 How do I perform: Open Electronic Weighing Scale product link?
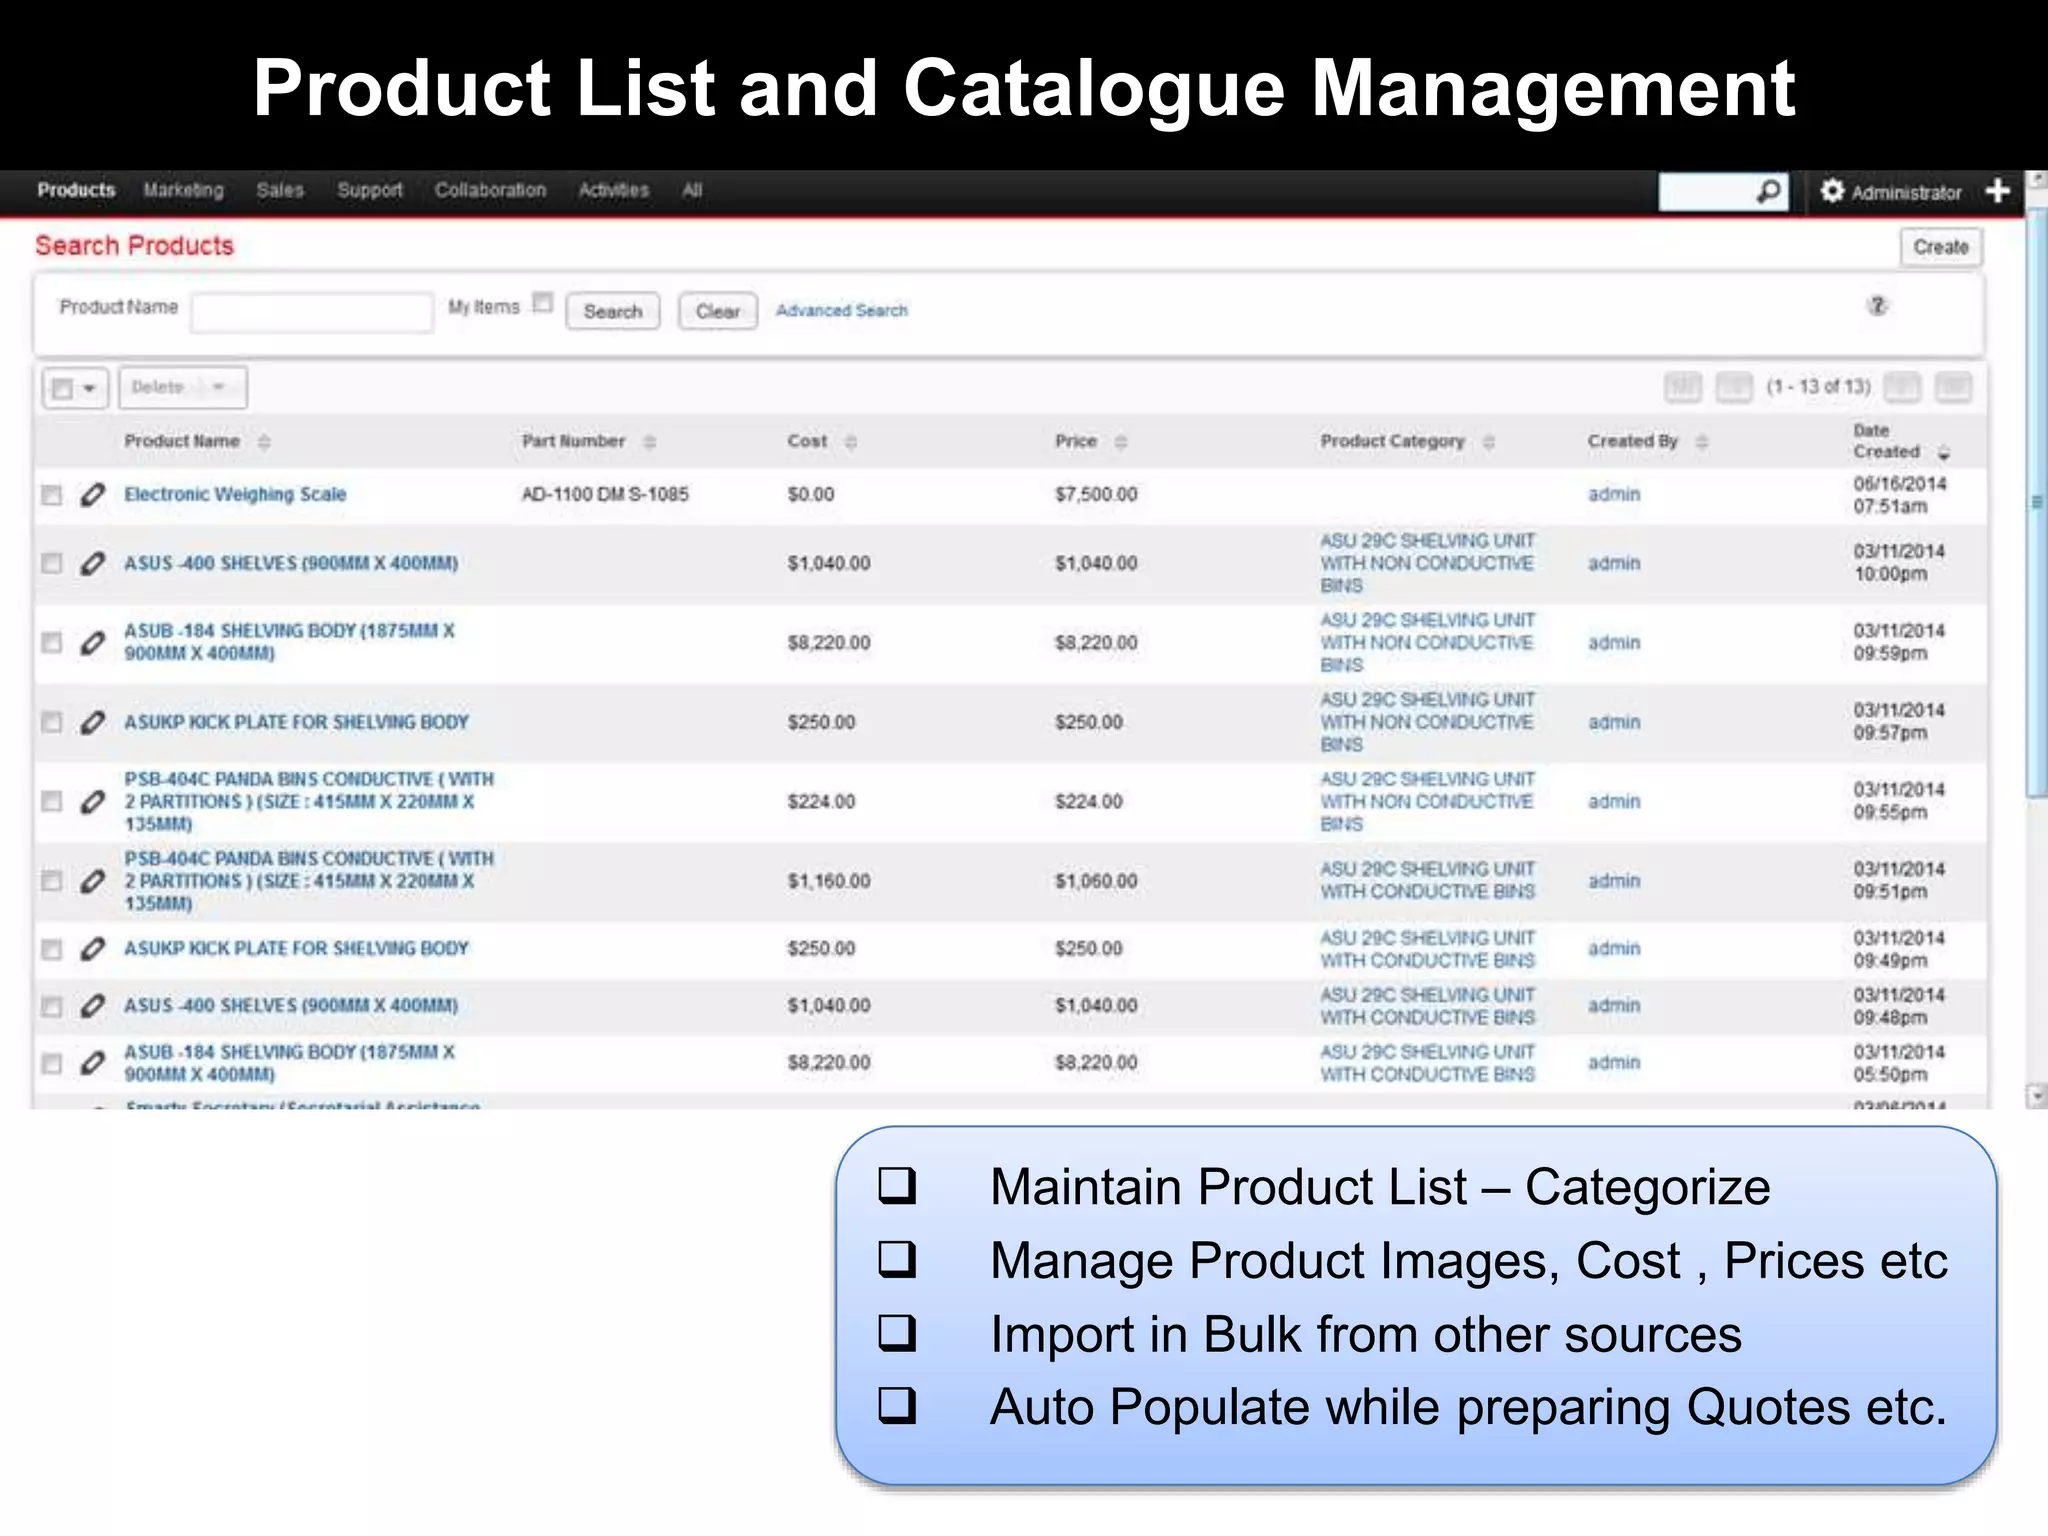coord(235,494)
